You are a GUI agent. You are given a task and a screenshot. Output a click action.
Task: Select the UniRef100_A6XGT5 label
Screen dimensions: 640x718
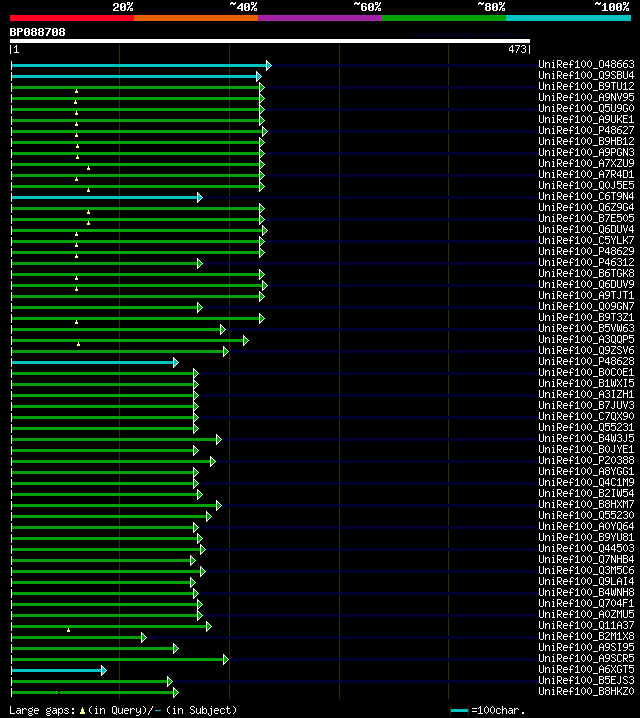click(x=586, y=669)
